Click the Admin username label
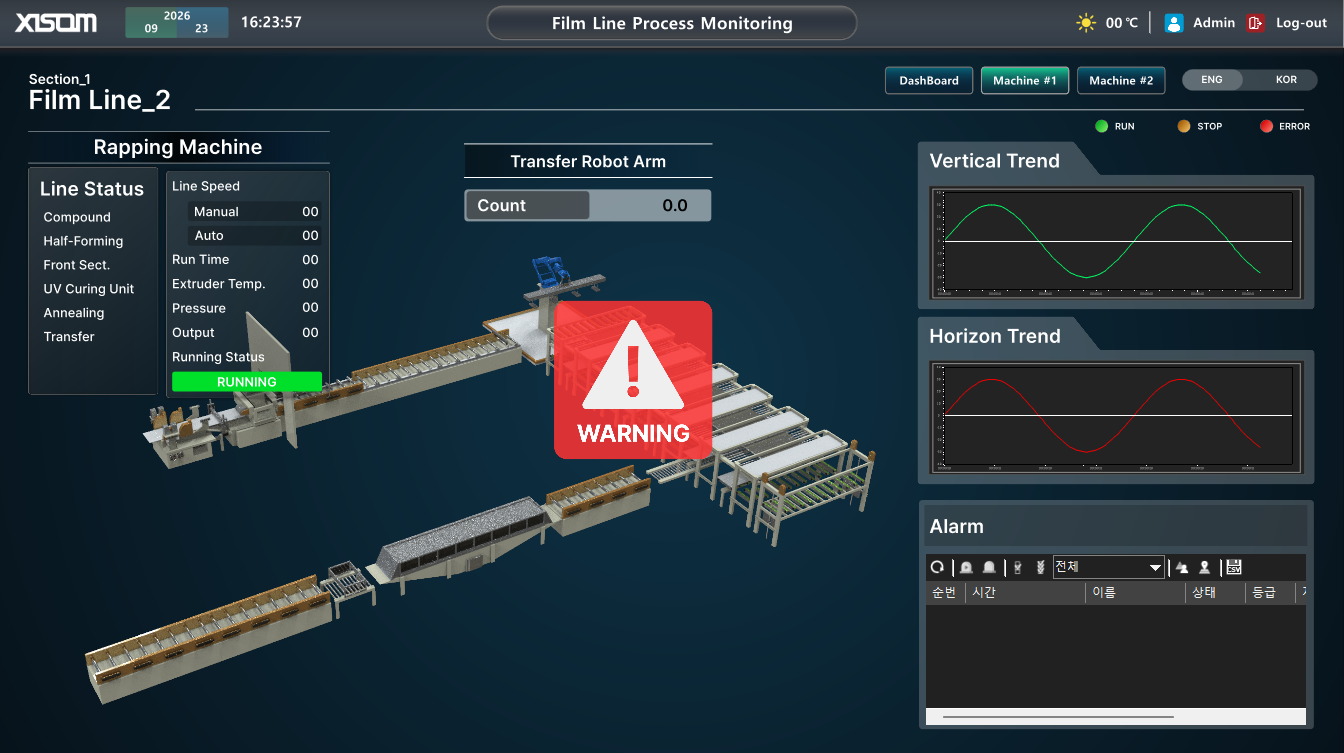The image size is (1344, 753). [1214, 22]
